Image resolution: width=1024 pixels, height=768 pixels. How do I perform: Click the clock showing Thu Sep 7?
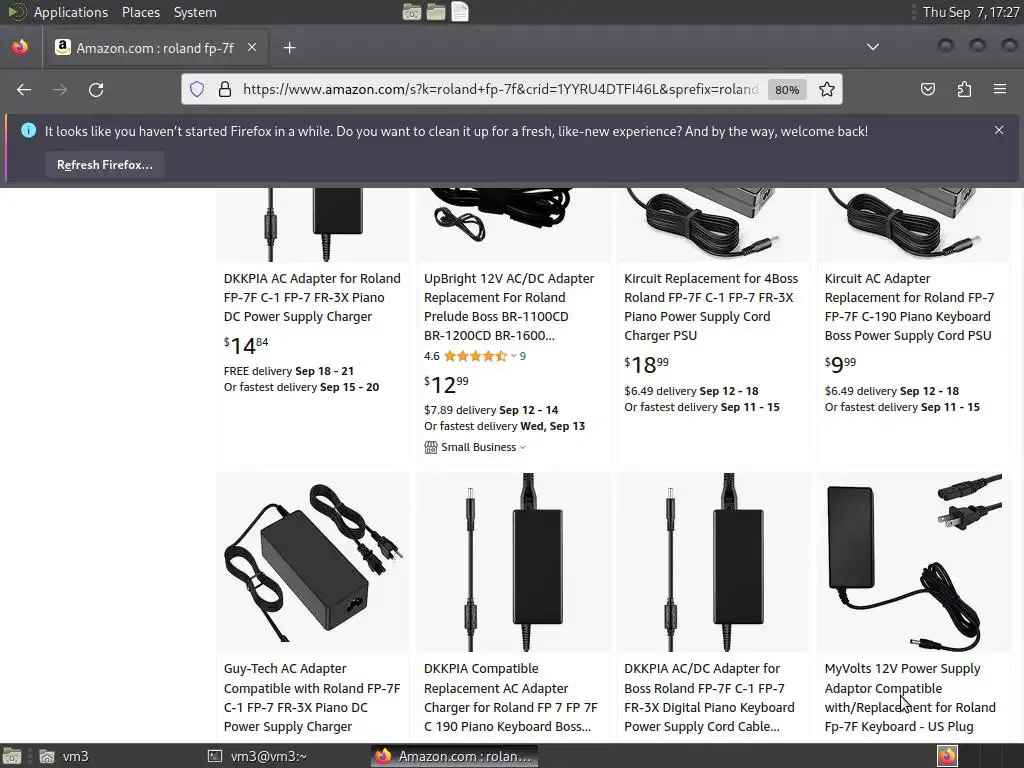click(970, 12)
